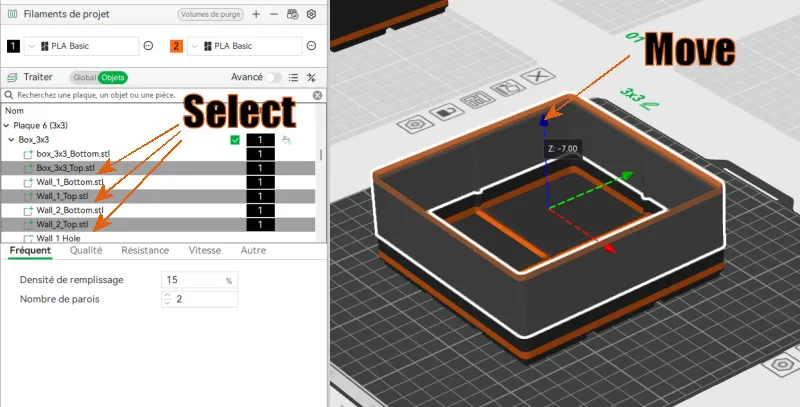Click the Box_3x3 row's faded icon right of filament 1
Screen dimensions: 800x407
pyautogui.click(x=287, y=140)
